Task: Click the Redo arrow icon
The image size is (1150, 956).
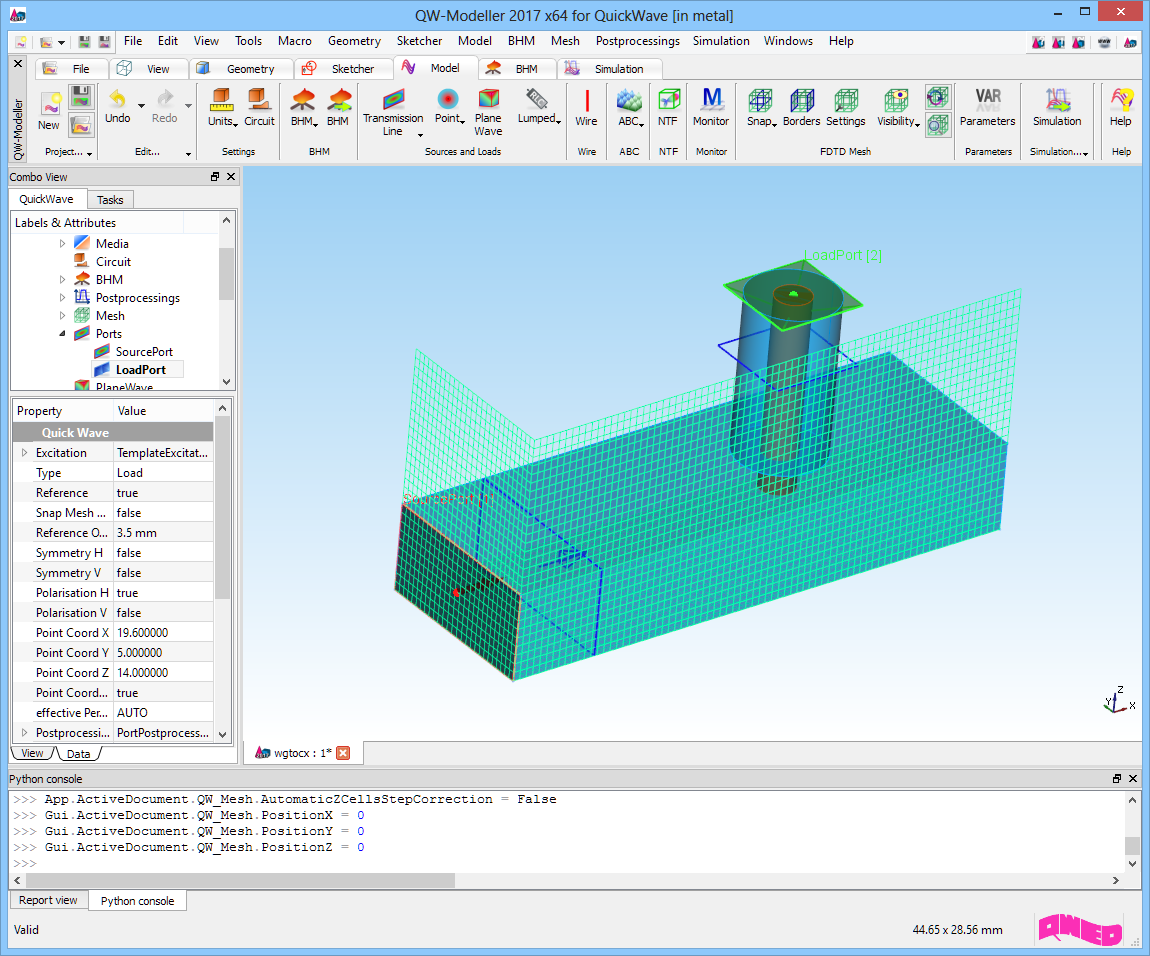Action: coord(165,98)
